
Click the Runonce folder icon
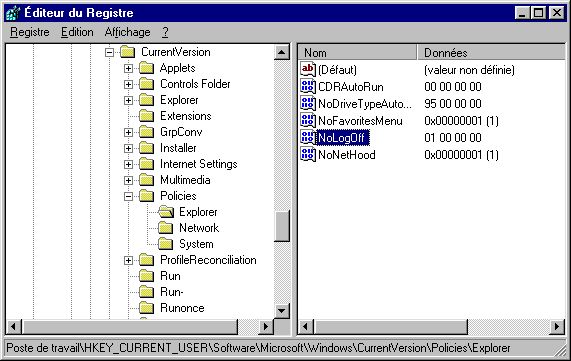[x=147, y=308]
